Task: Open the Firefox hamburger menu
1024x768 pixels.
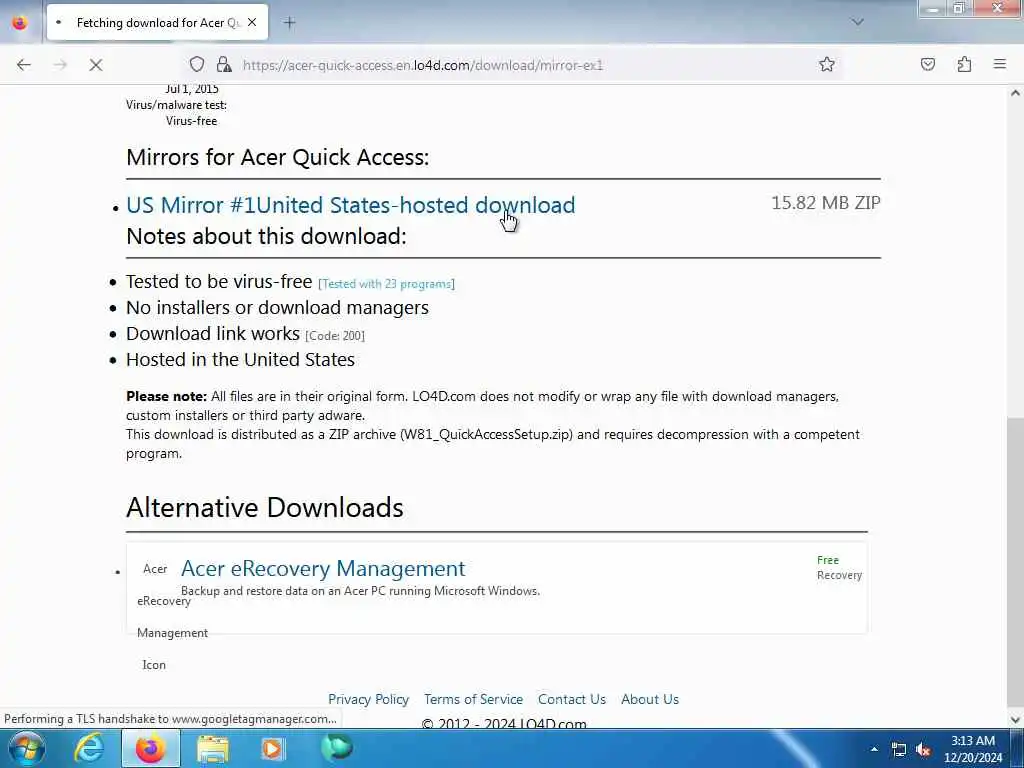Action: [x=1000, y=64]
